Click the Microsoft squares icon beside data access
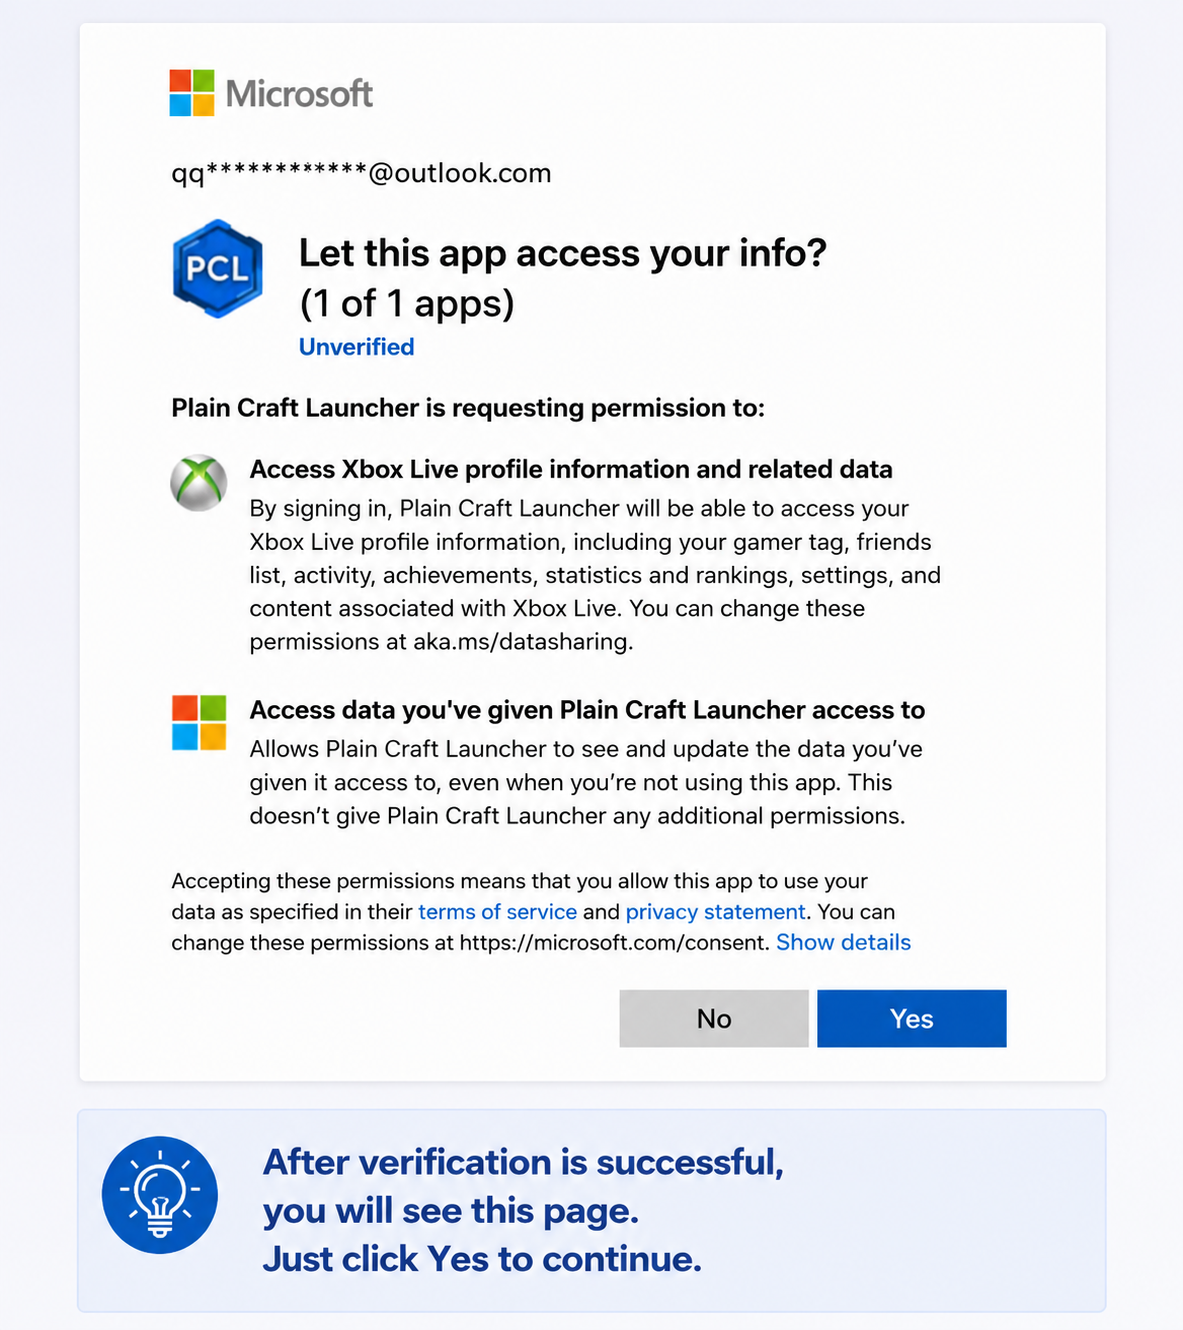 pyautogui.click(x=199, y=723)
